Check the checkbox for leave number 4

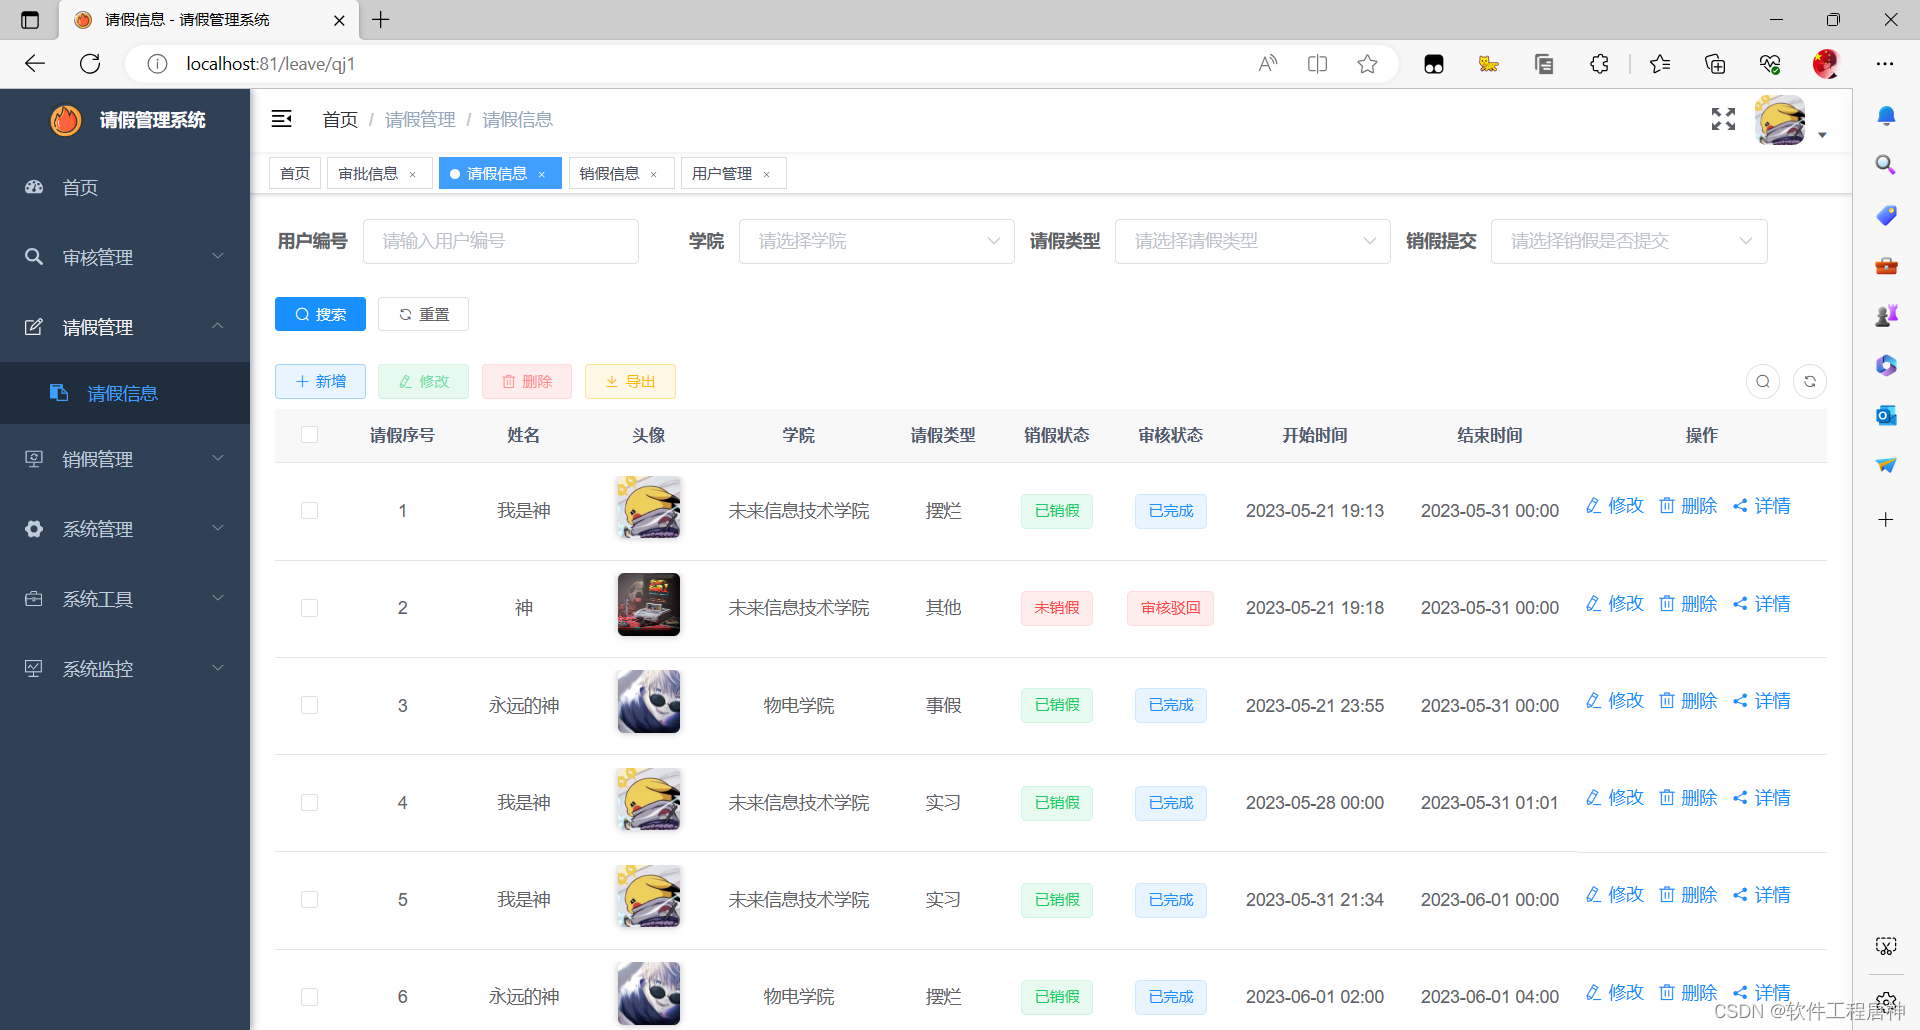(309, 803)
